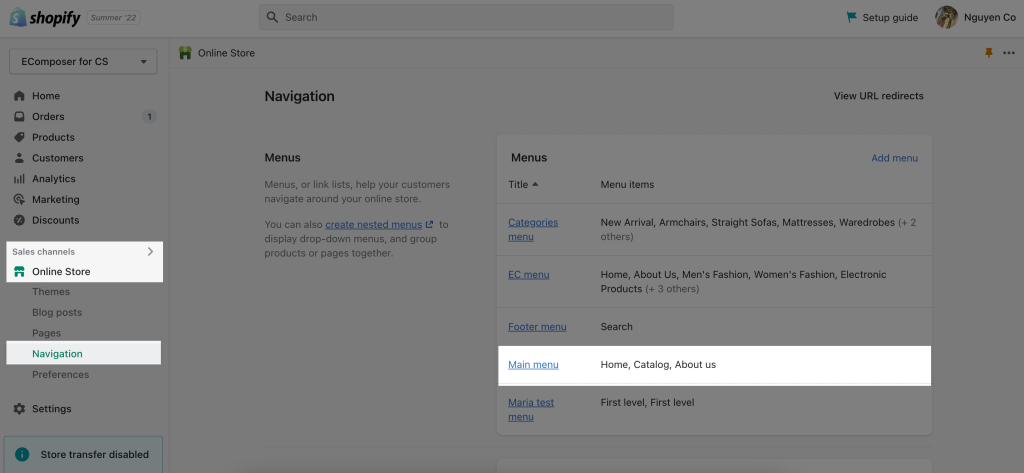Click the 'First level, First level' text
Image resolution: width=1024 pixels, height=473 pixels.
click(647, 402)
